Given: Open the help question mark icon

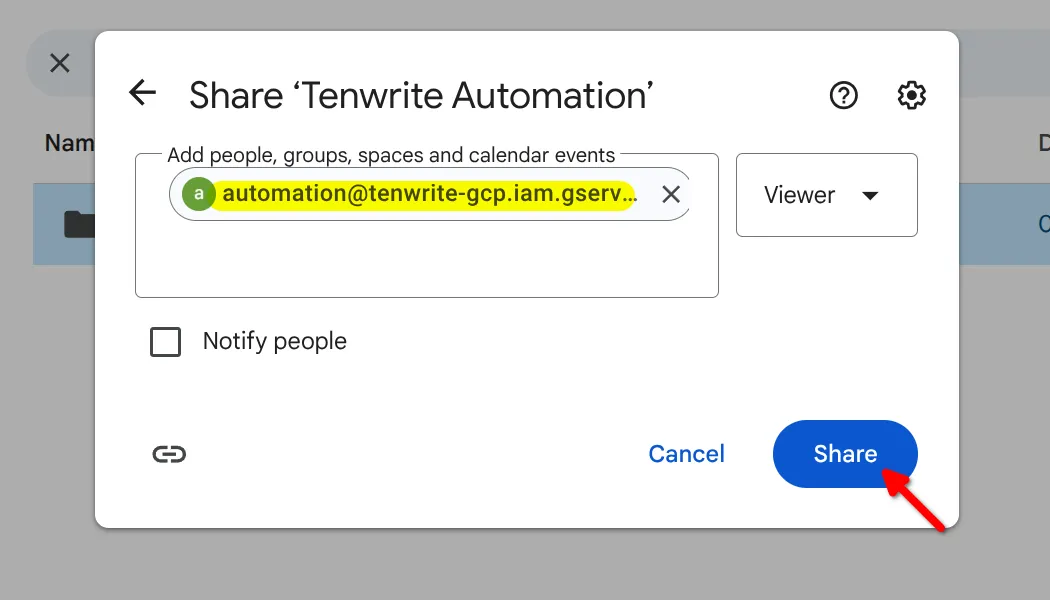Looking at the screenshot, I should pos(844,95).
